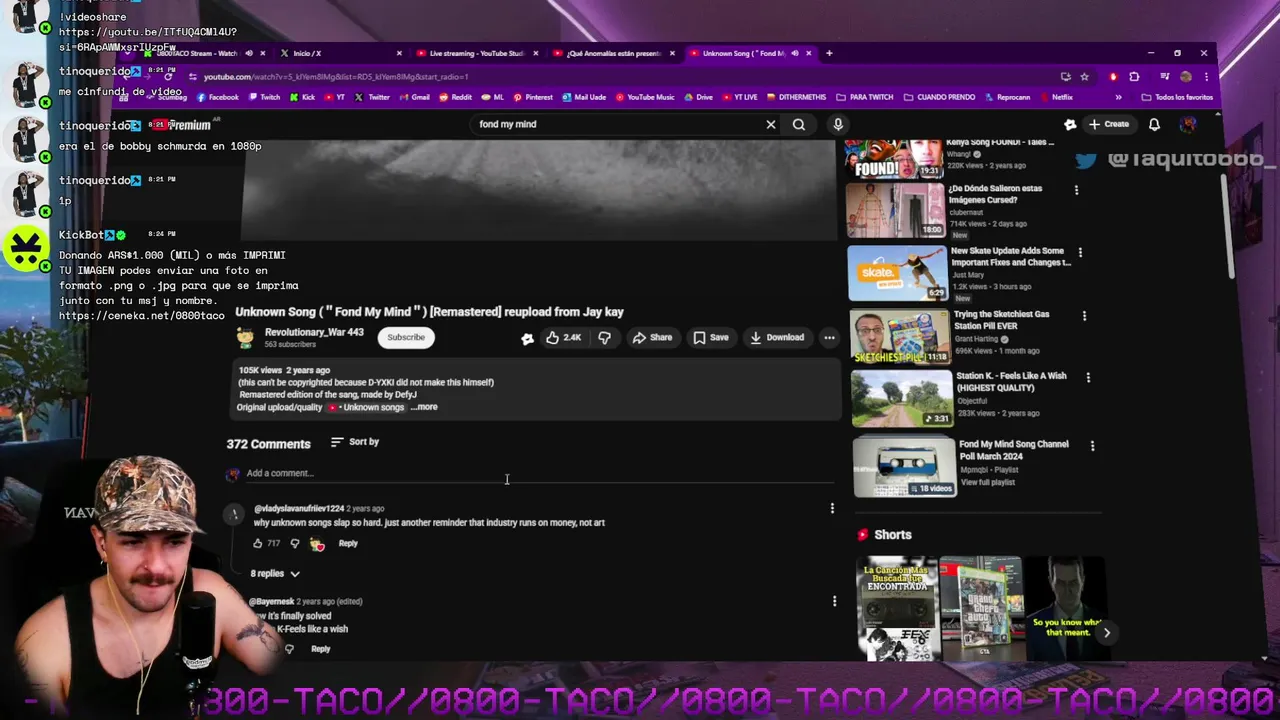Screen dimensions: 1280x720
Task: Click the 'Add a comment...' field
Action: point(540,473)
